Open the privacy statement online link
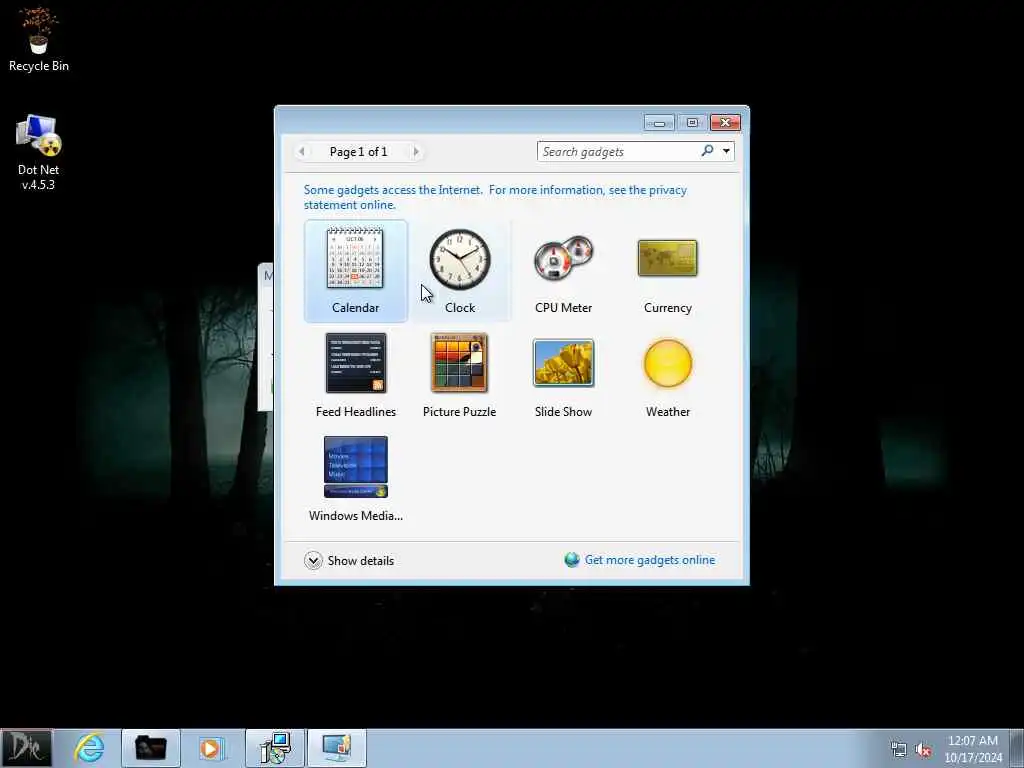 tap(495, 197)
